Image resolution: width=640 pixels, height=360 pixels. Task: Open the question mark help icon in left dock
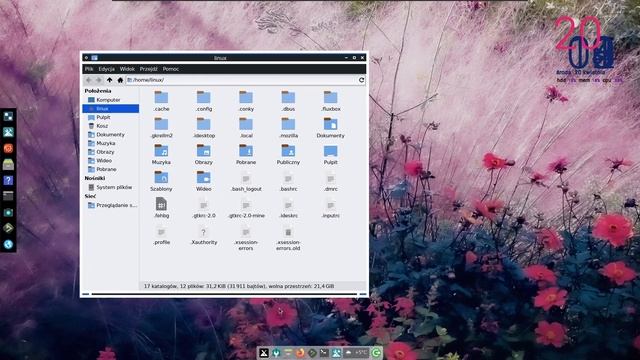click(x=8, y=180)
